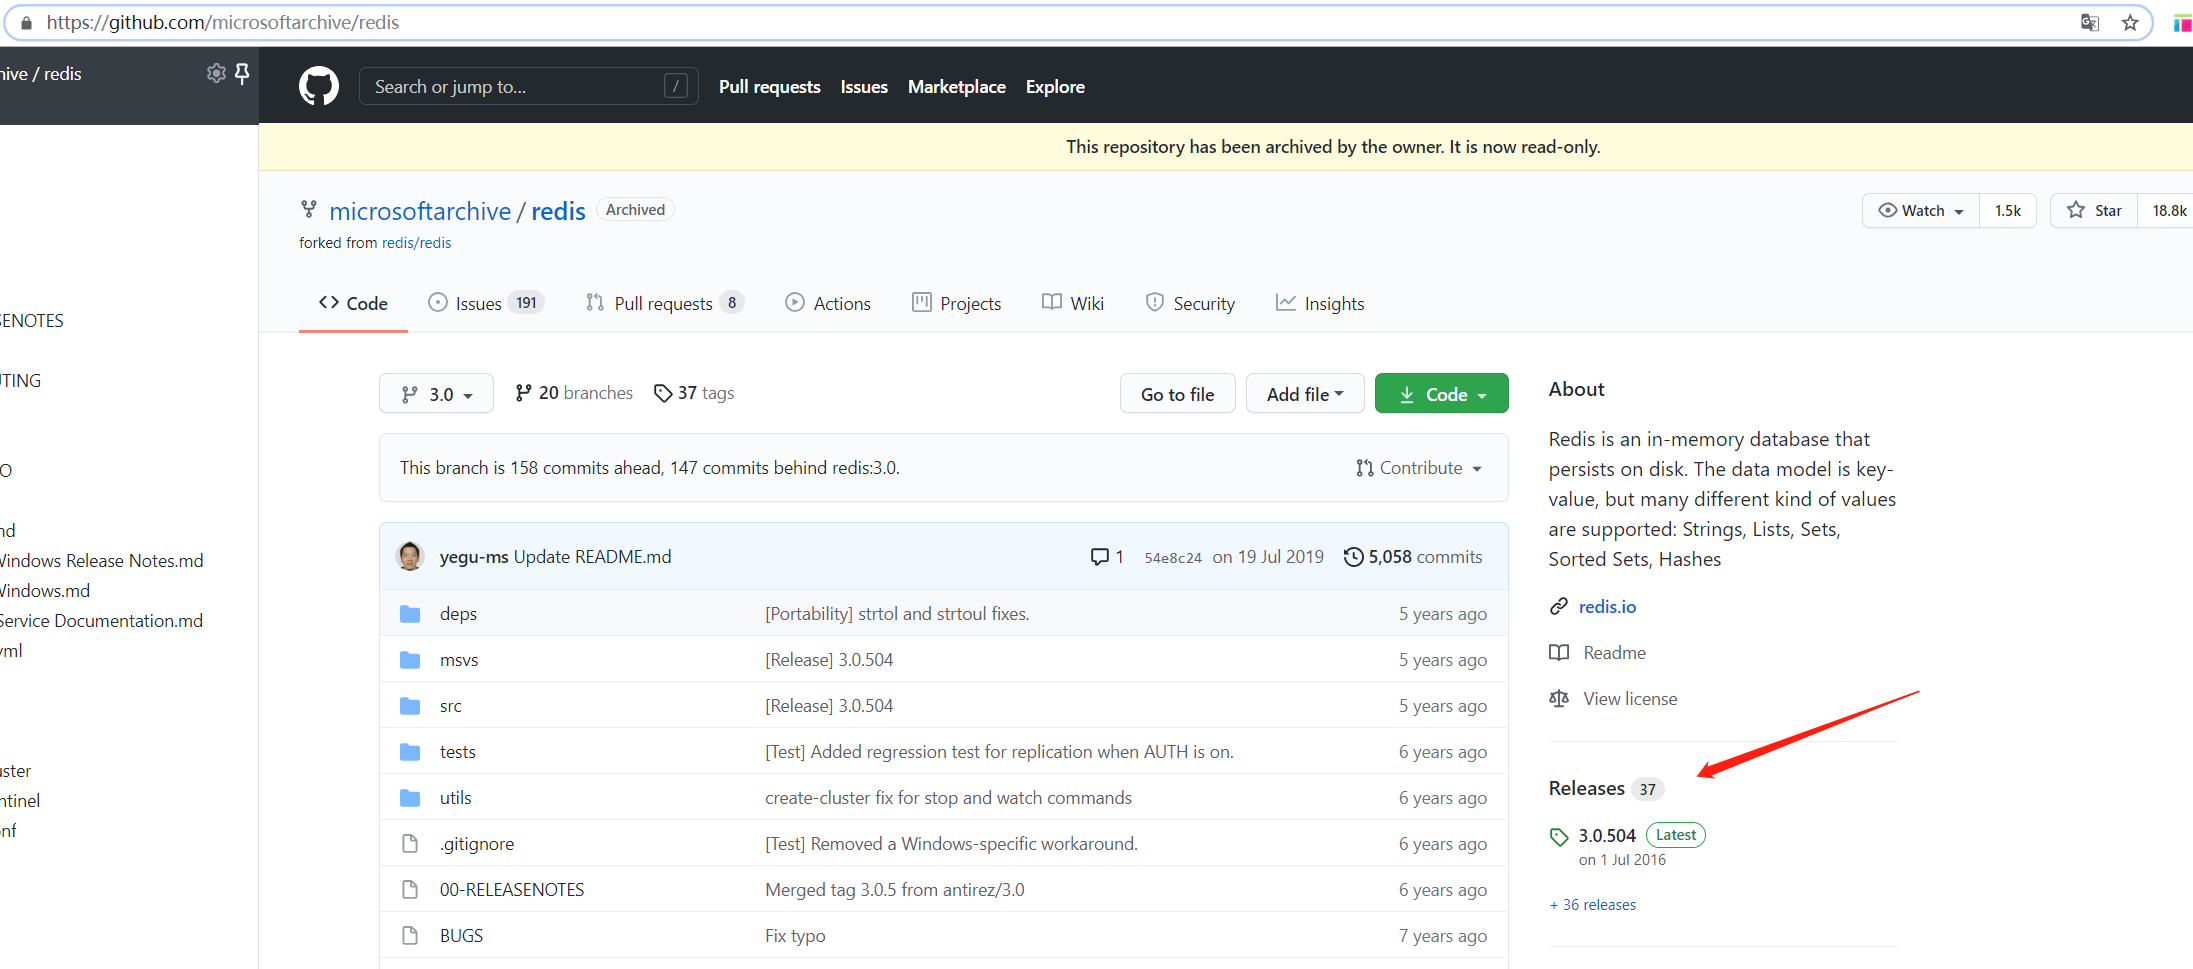Click in the Search or jump to field
This screenshot has height=969, width=2193.
click(528, 87)
